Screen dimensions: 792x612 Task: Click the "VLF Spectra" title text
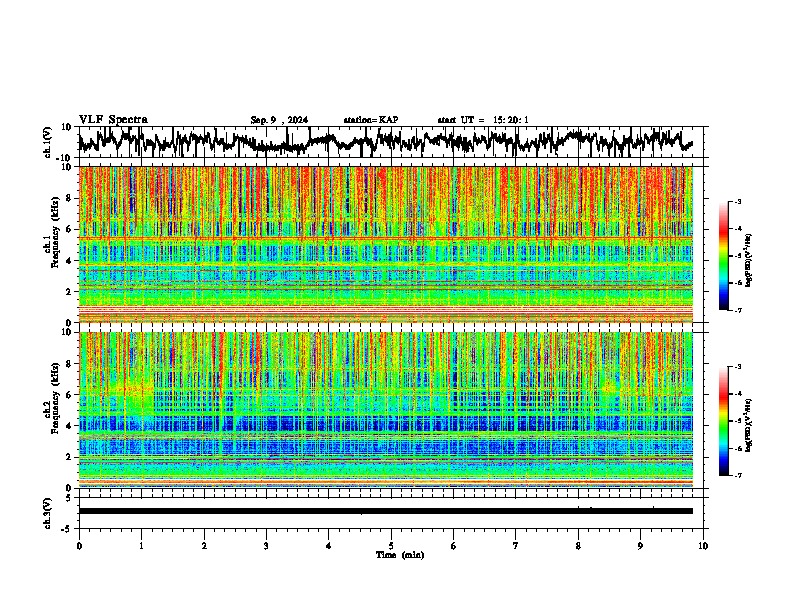tap(113, 120)
